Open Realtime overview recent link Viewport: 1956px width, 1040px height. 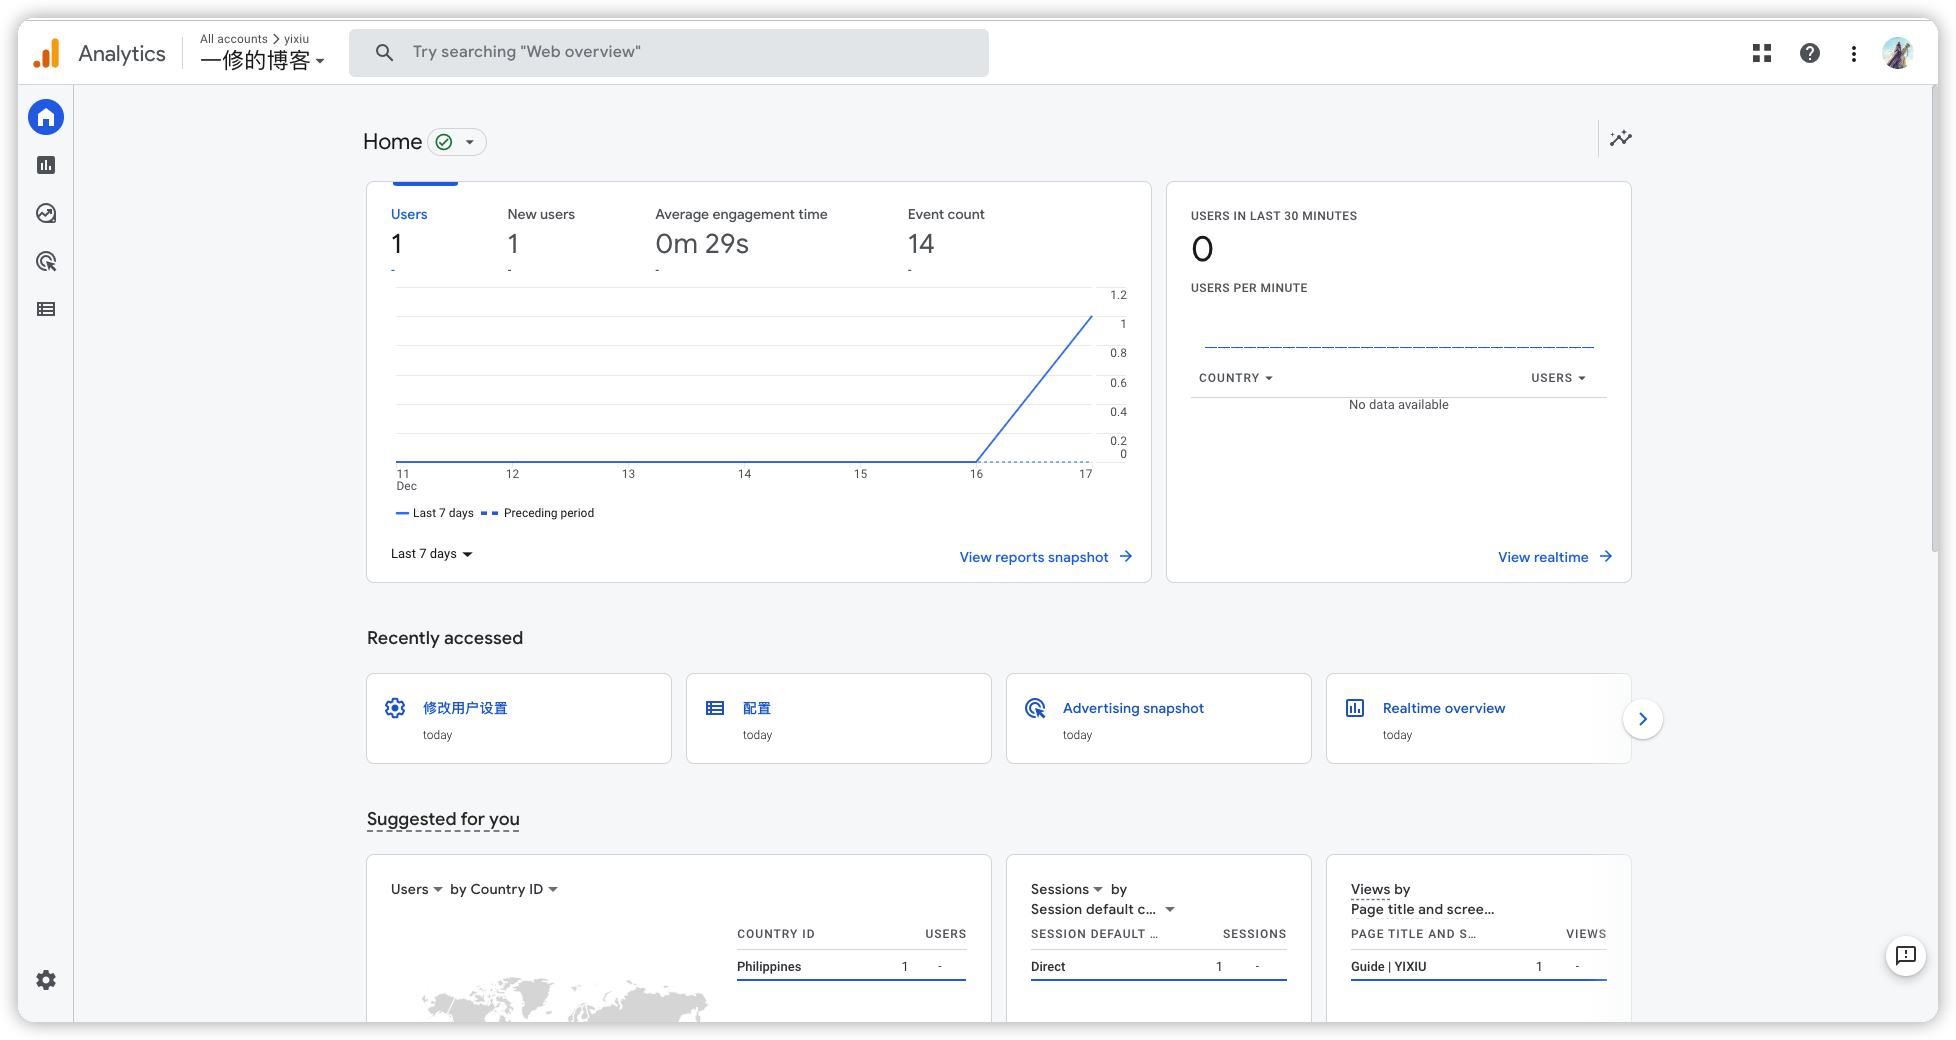point(1444,708)
